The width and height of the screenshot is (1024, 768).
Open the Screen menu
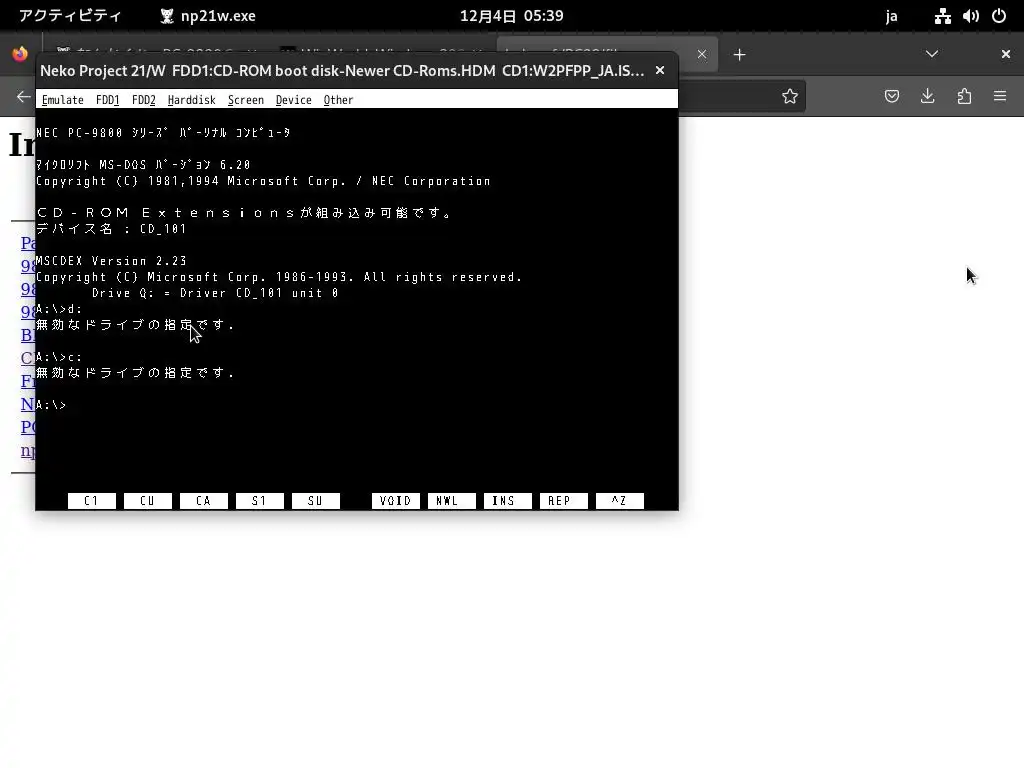[246, 100]
